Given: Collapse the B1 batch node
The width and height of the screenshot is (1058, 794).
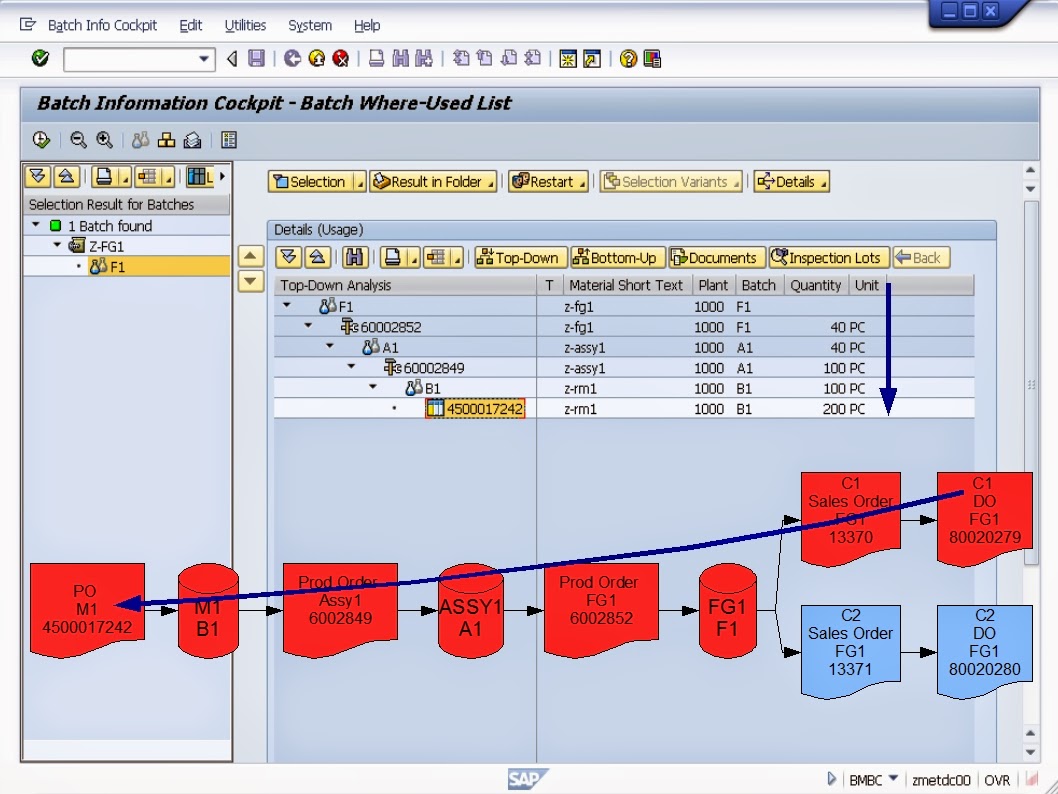Looking at the screenshot, I should [x=373, y=387].
